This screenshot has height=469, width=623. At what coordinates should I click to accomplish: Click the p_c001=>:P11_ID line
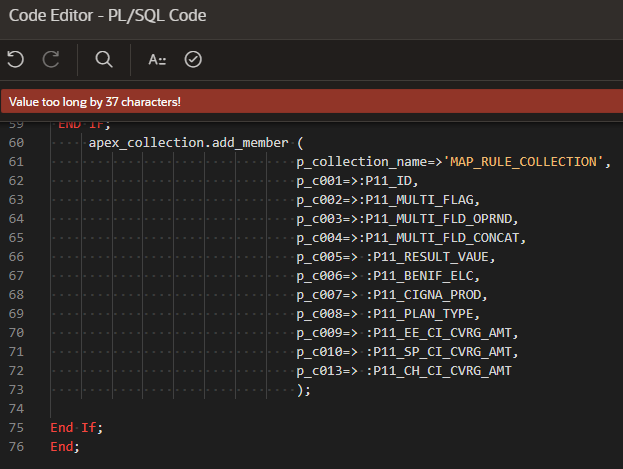[357, 181]
